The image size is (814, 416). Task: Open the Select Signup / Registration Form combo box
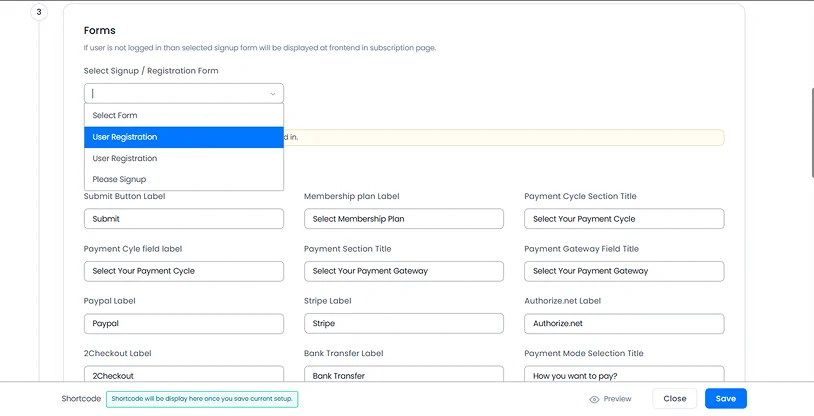[184, 93]
